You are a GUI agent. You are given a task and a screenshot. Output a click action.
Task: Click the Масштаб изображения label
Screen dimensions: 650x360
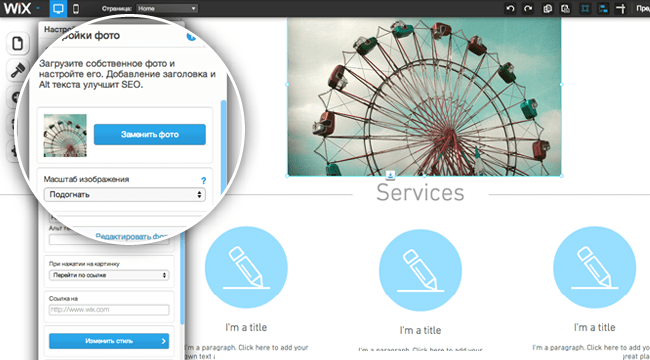tap(86, 180)
